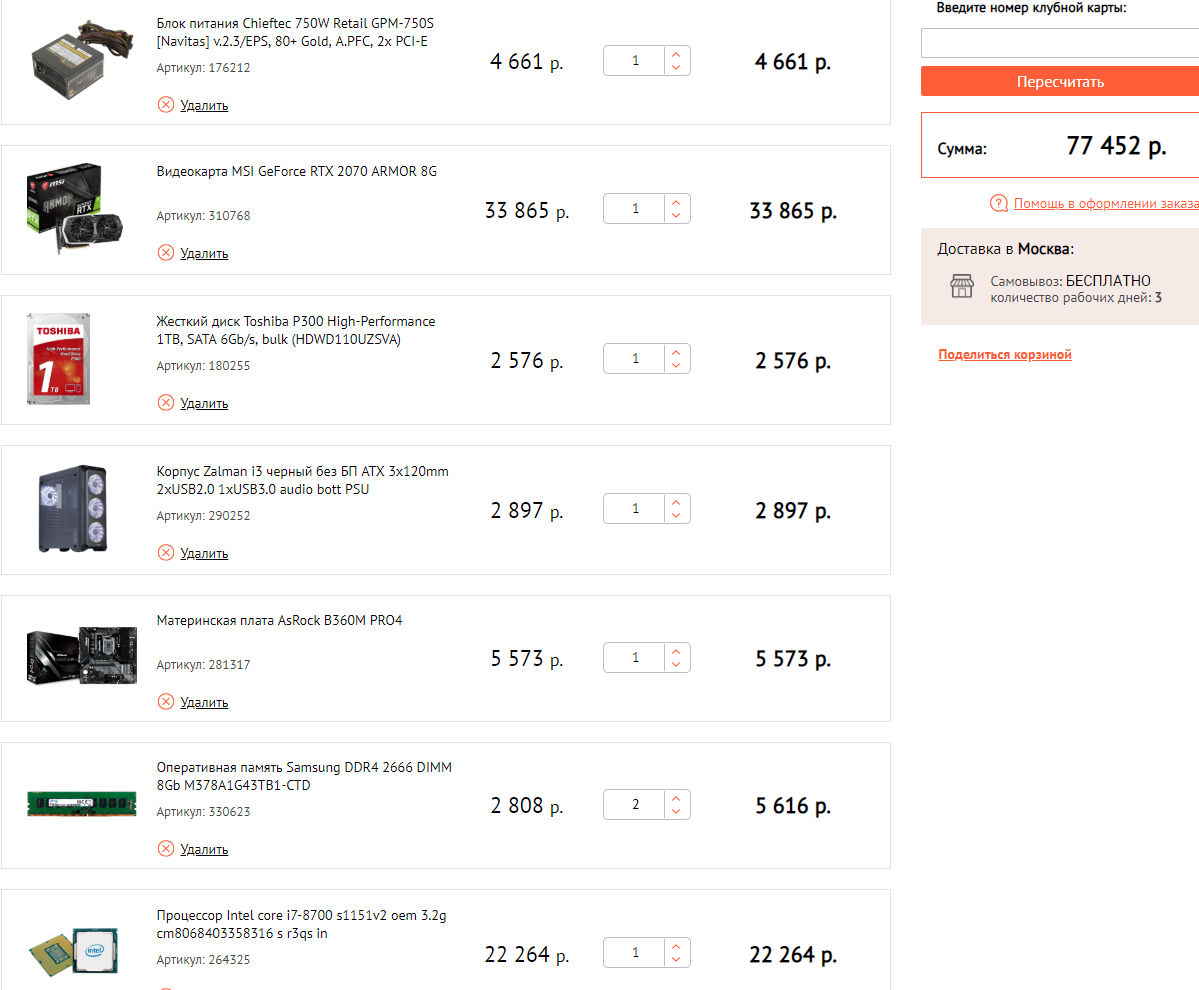
Task: Click the delete icon for Chieftec power supply
Action: pyautogui.click(x=166, y=104)
